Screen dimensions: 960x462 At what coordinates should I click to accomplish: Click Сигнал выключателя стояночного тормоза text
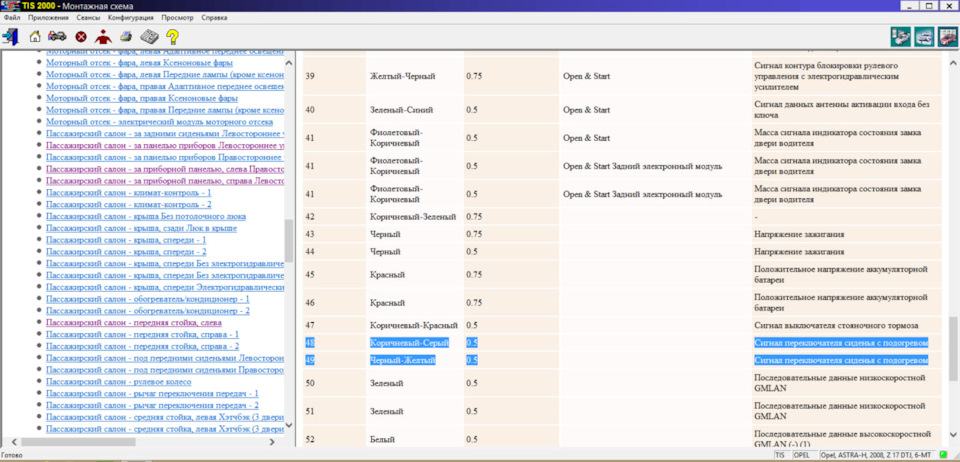click(x=836, y=325)
